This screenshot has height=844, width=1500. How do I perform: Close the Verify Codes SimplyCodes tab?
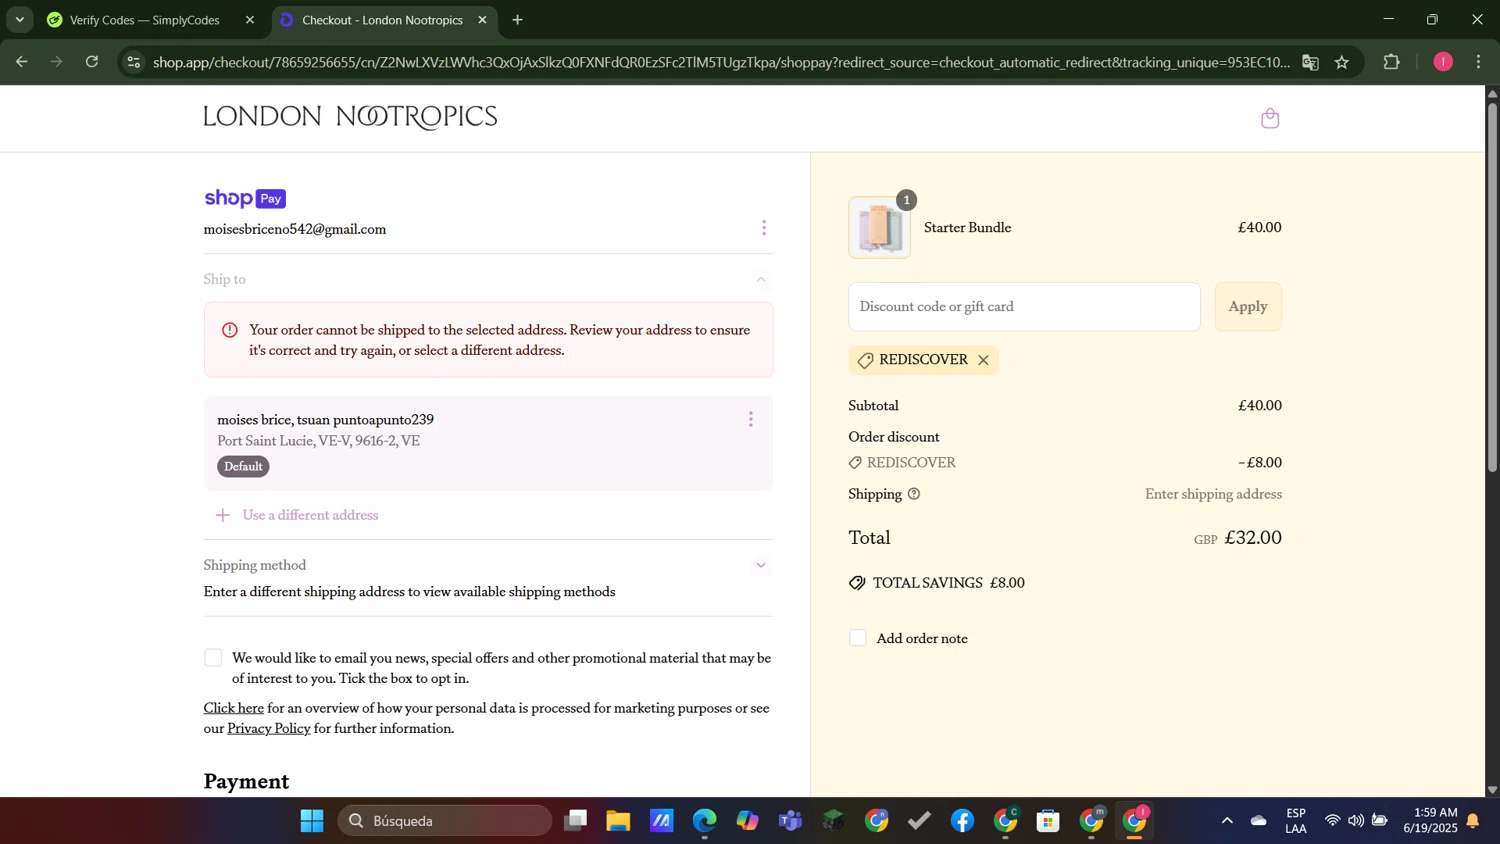250,20
